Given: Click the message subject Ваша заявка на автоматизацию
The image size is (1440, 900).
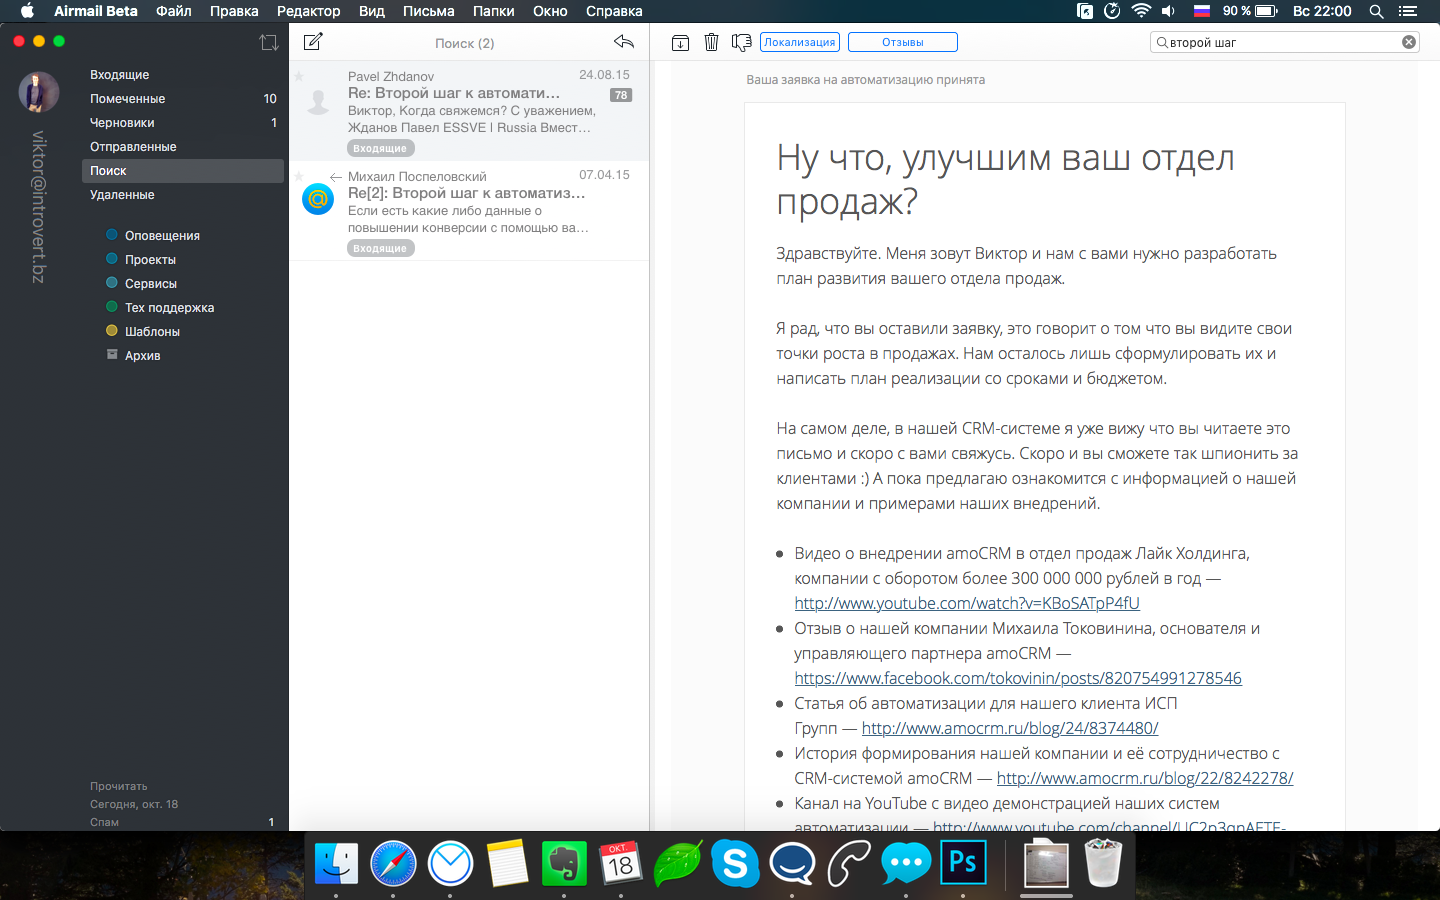Looking at the screenshot, I should pos(865,80).
